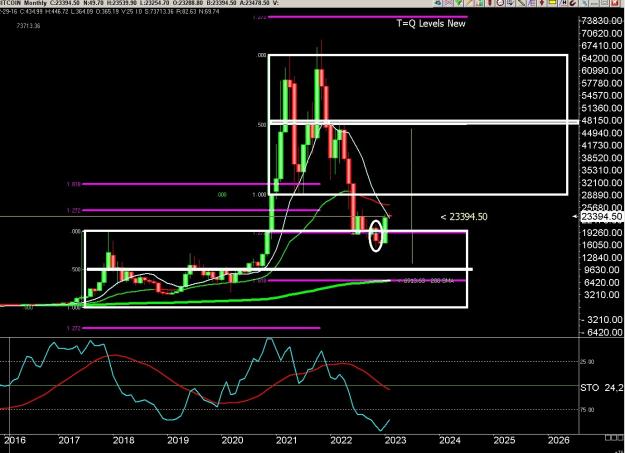This screenshot has width=625, height=453.
Task: Click the 2024 label on time axis
Action: pos(450,440)
